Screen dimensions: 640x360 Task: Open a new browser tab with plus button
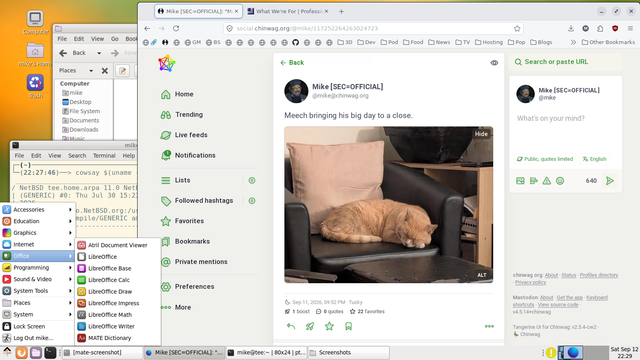[x=341, y=11]
